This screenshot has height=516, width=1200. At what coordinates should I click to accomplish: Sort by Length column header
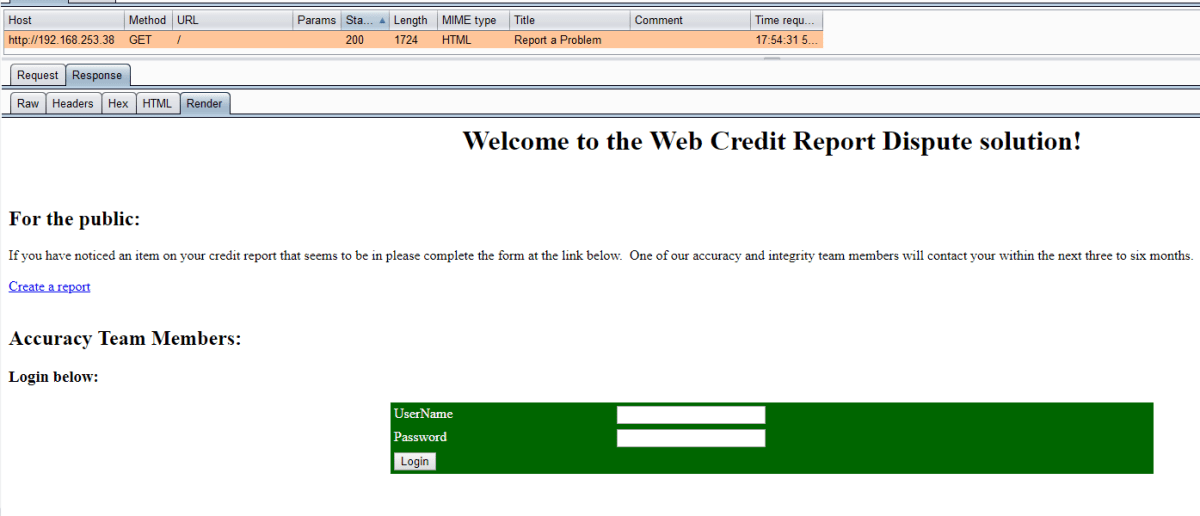click(x=411, y=20)
